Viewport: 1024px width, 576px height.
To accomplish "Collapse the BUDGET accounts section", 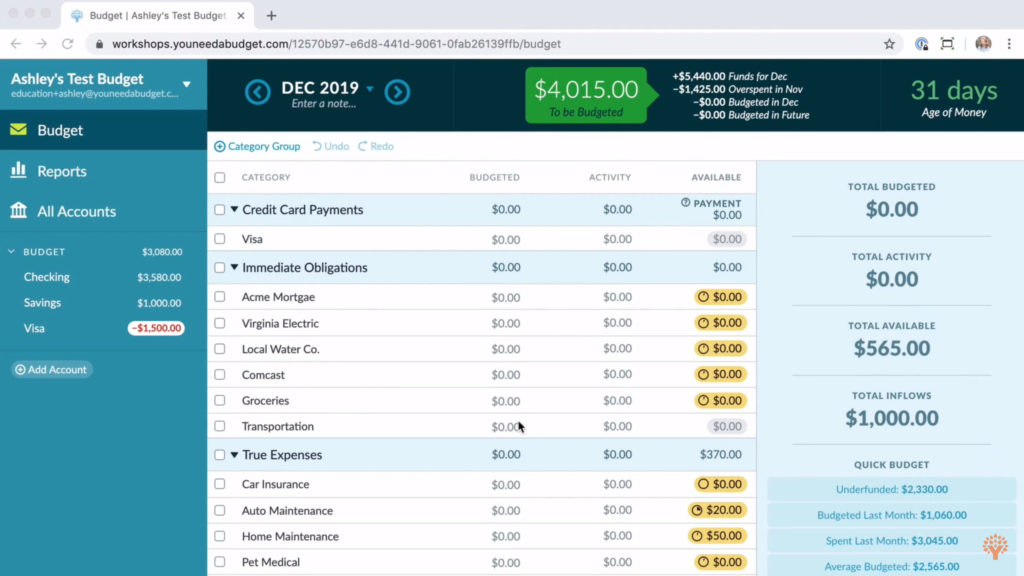I will (11, 251).
